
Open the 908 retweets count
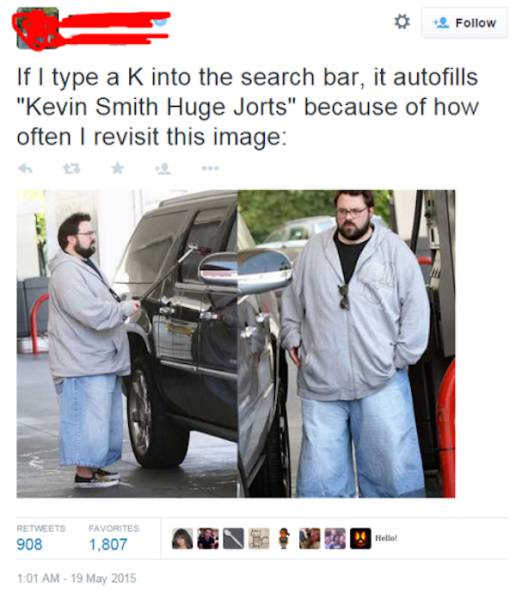(x=29, y=544)
